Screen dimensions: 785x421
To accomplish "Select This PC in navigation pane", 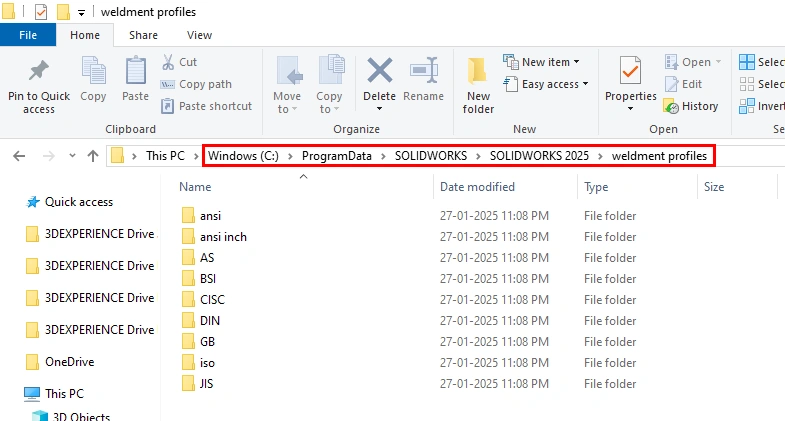I will [65, 393].
